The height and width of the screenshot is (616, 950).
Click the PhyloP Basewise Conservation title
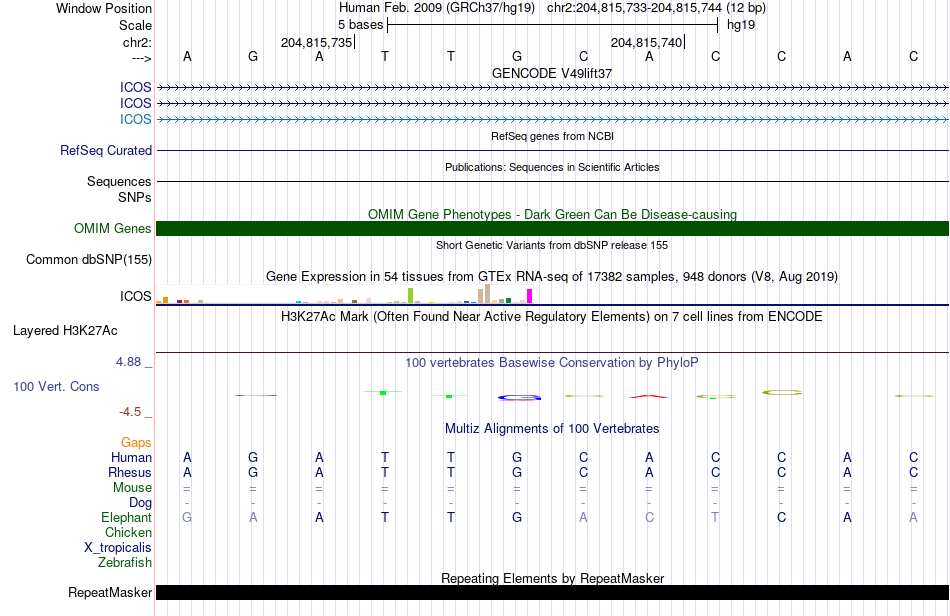coord(552,362)
